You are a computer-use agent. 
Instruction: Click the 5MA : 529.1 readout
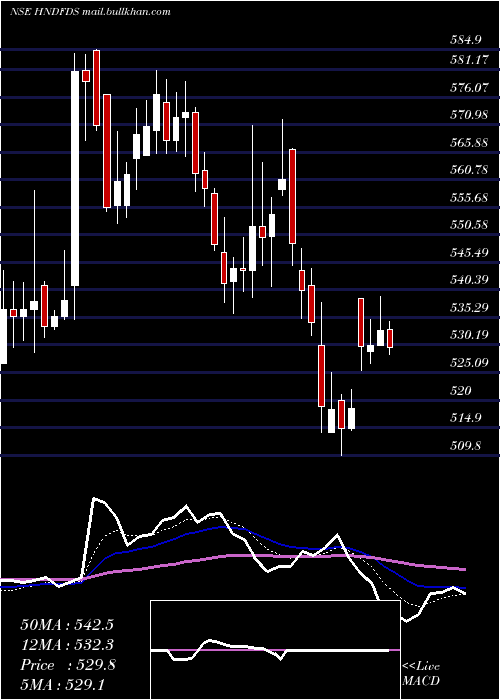click(x=62, y=685)
